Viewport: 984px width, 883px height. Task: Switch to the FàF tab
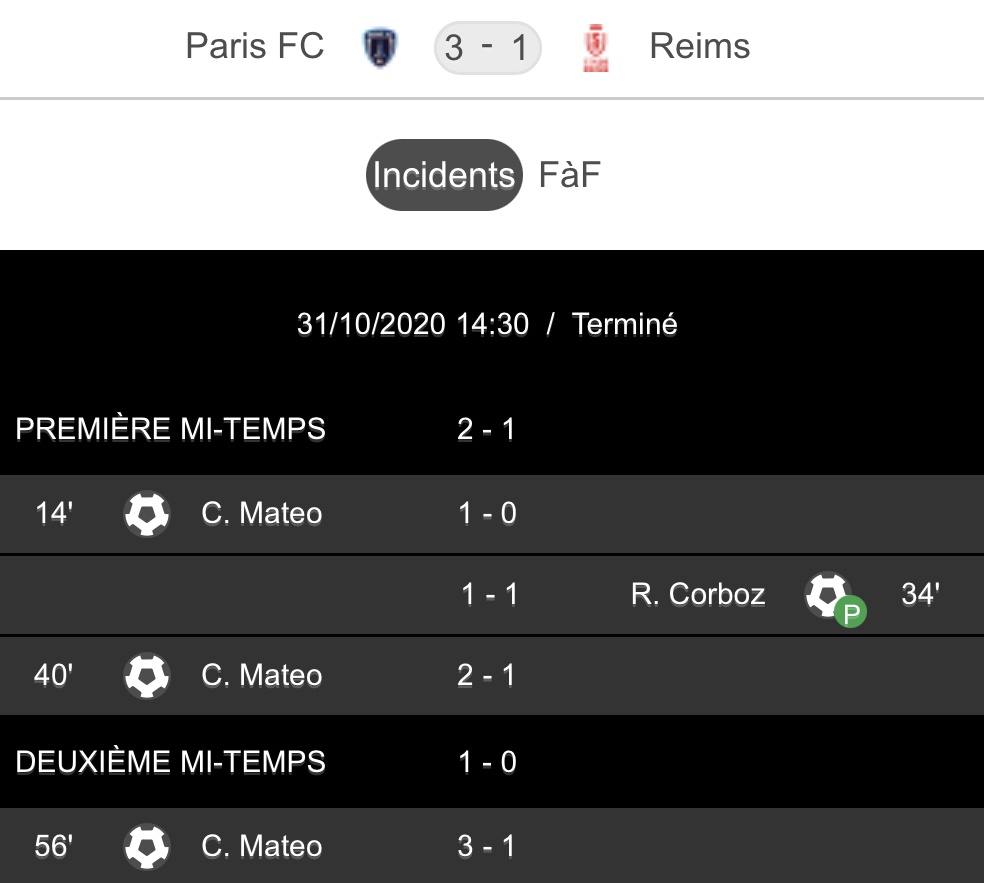(x=570, y=175)
